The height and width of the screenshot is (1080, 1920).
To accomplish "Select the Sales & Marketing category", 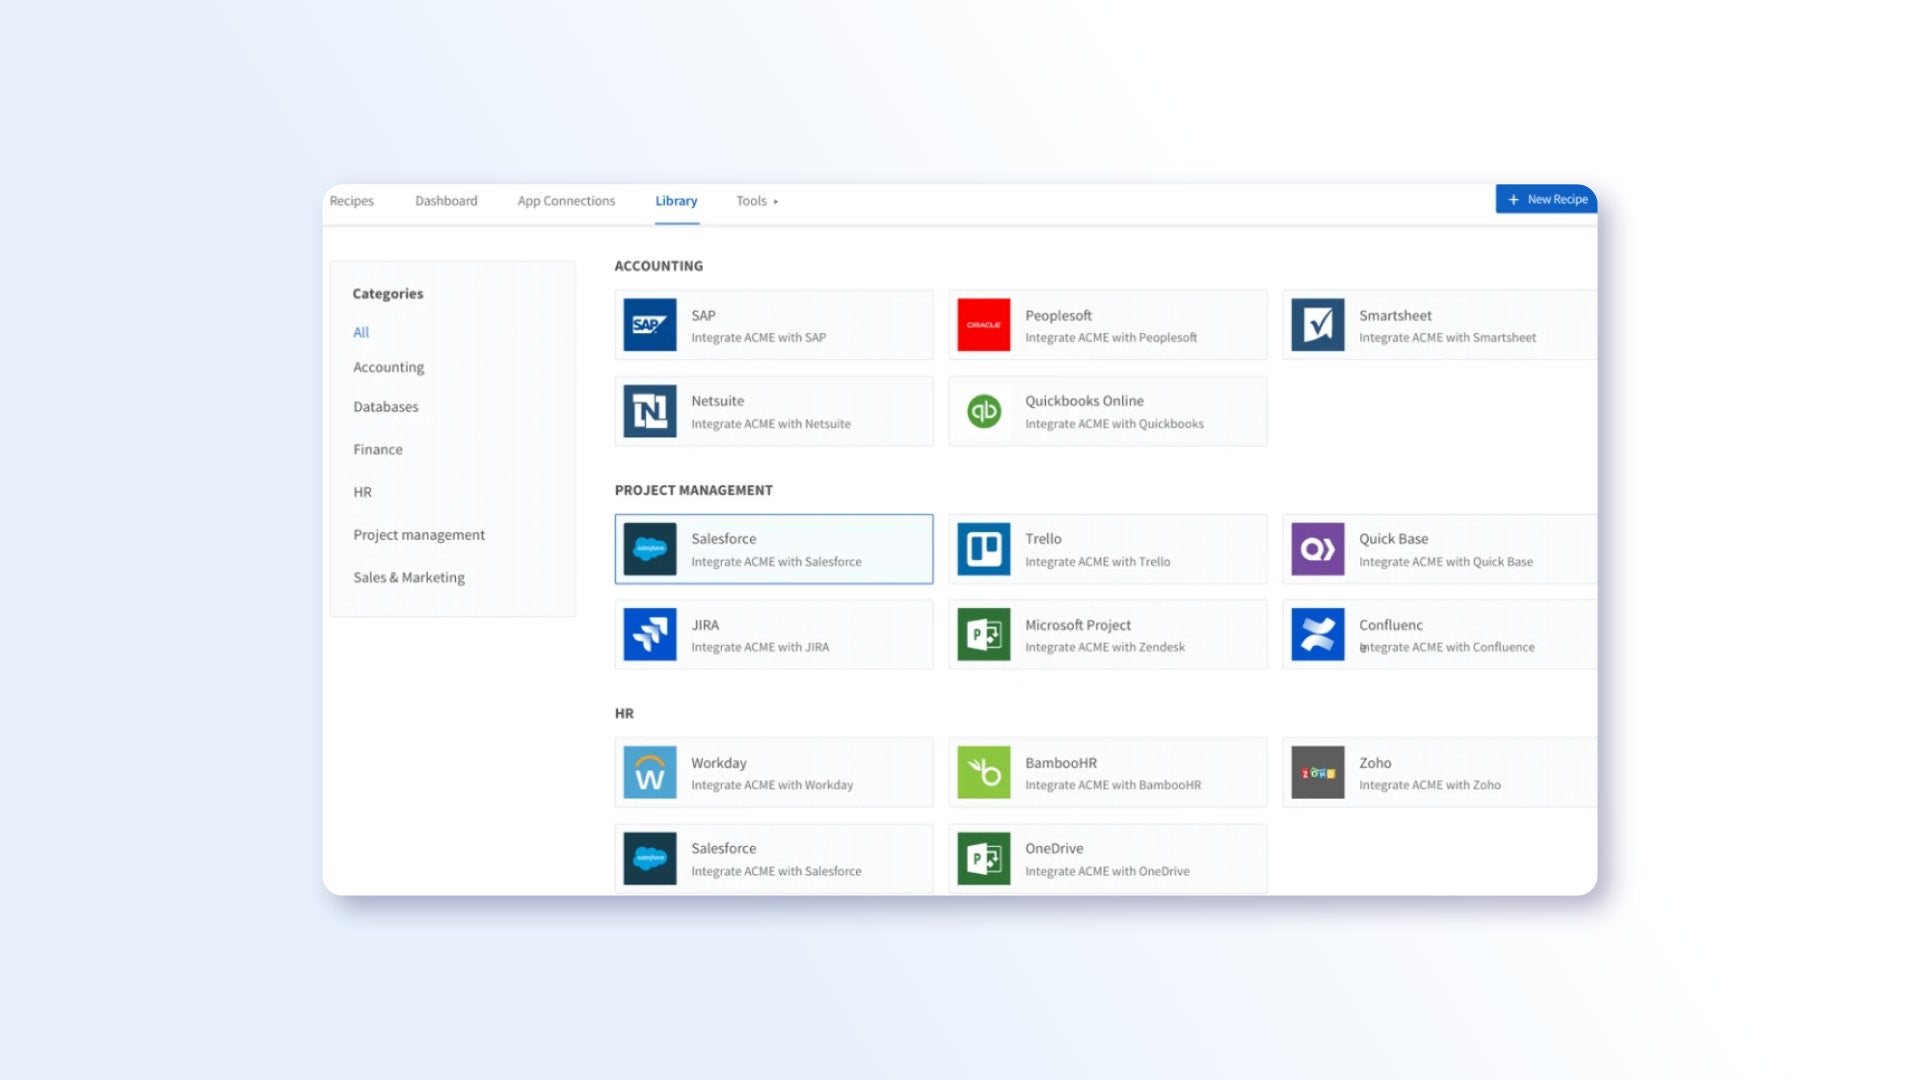I will [x=408, y=577].
